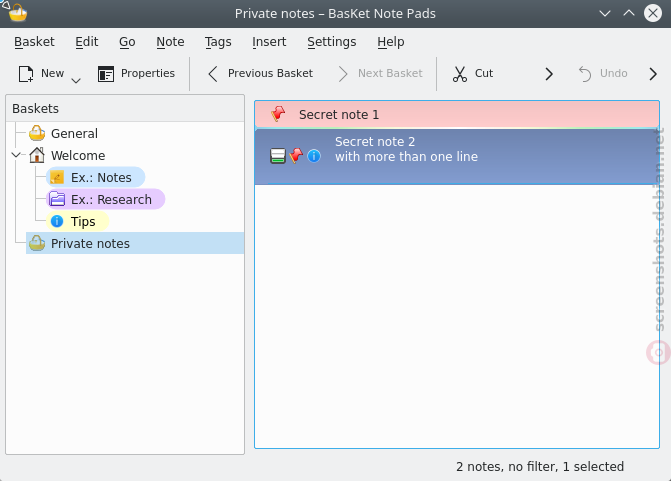
Task: Expand the hidden toolbar items after Cut
Action: click(x=549, y=74)
